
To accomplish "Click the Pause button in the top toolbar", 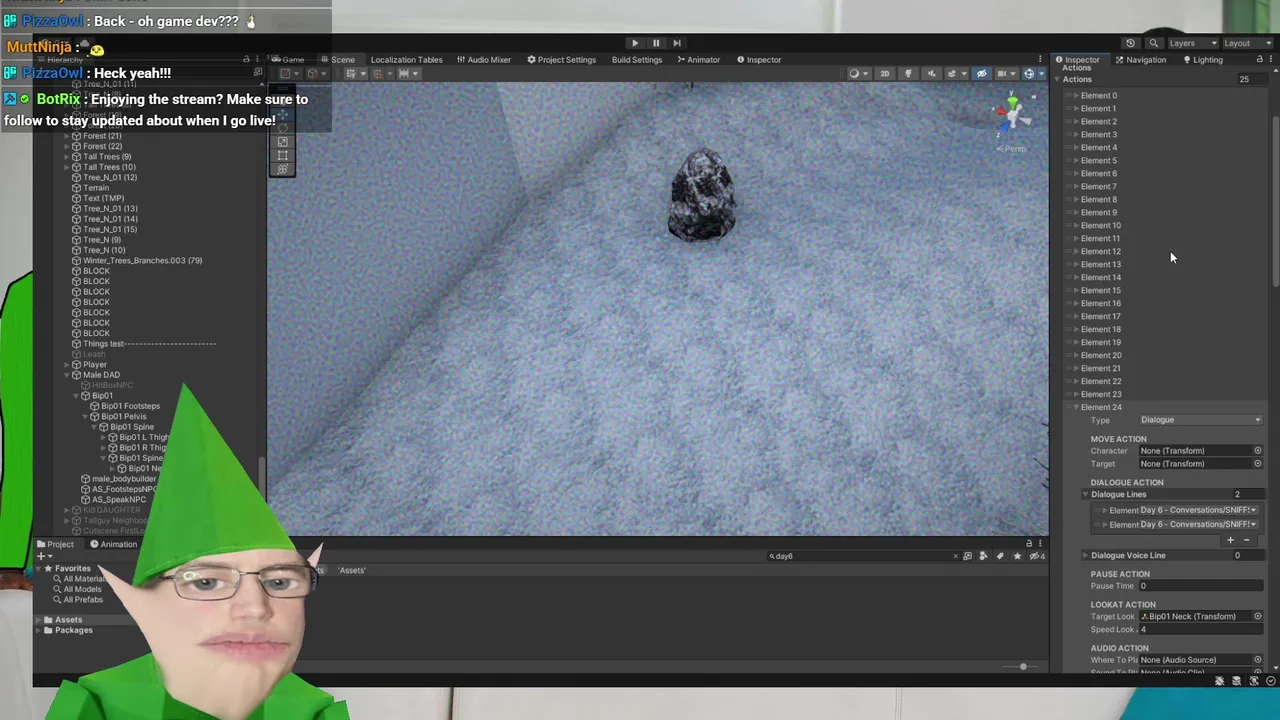I will (656, 43).
